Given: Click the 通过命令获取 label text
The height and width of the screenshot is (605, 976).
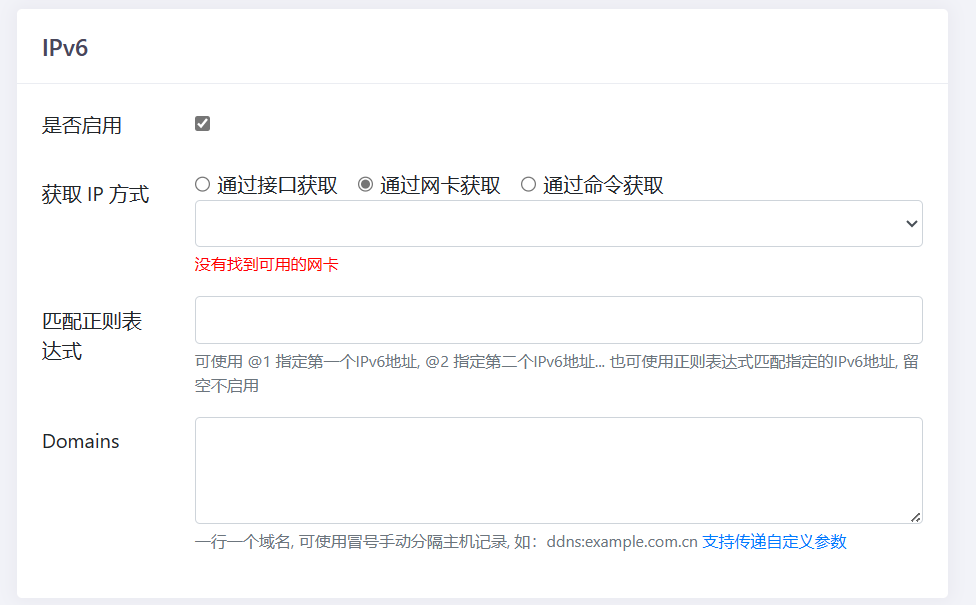Looking at the screenshot, I should [x=603, y=185].
